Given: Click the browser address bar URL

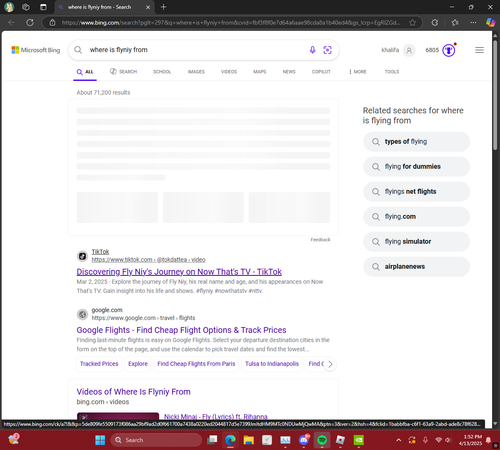Looking at the screenshot, I should [231, 22].
